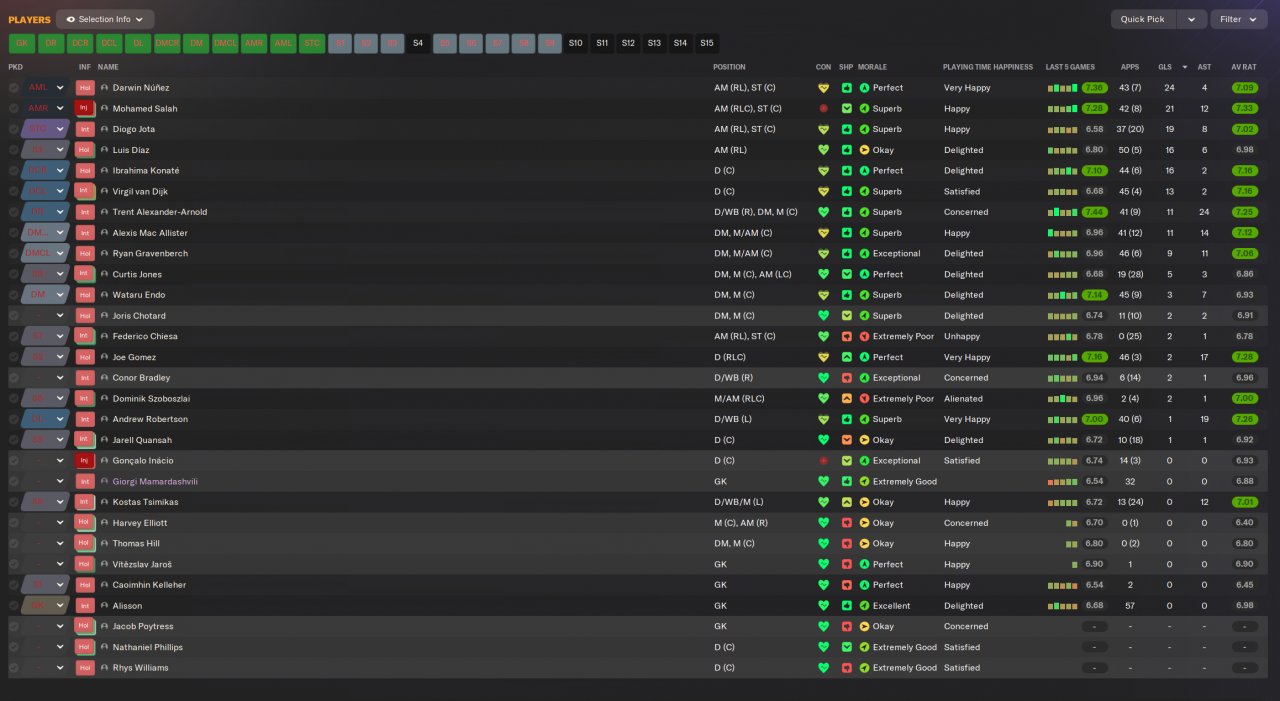Click Luis Díaz's condition heart icon

tap(824, 150)
